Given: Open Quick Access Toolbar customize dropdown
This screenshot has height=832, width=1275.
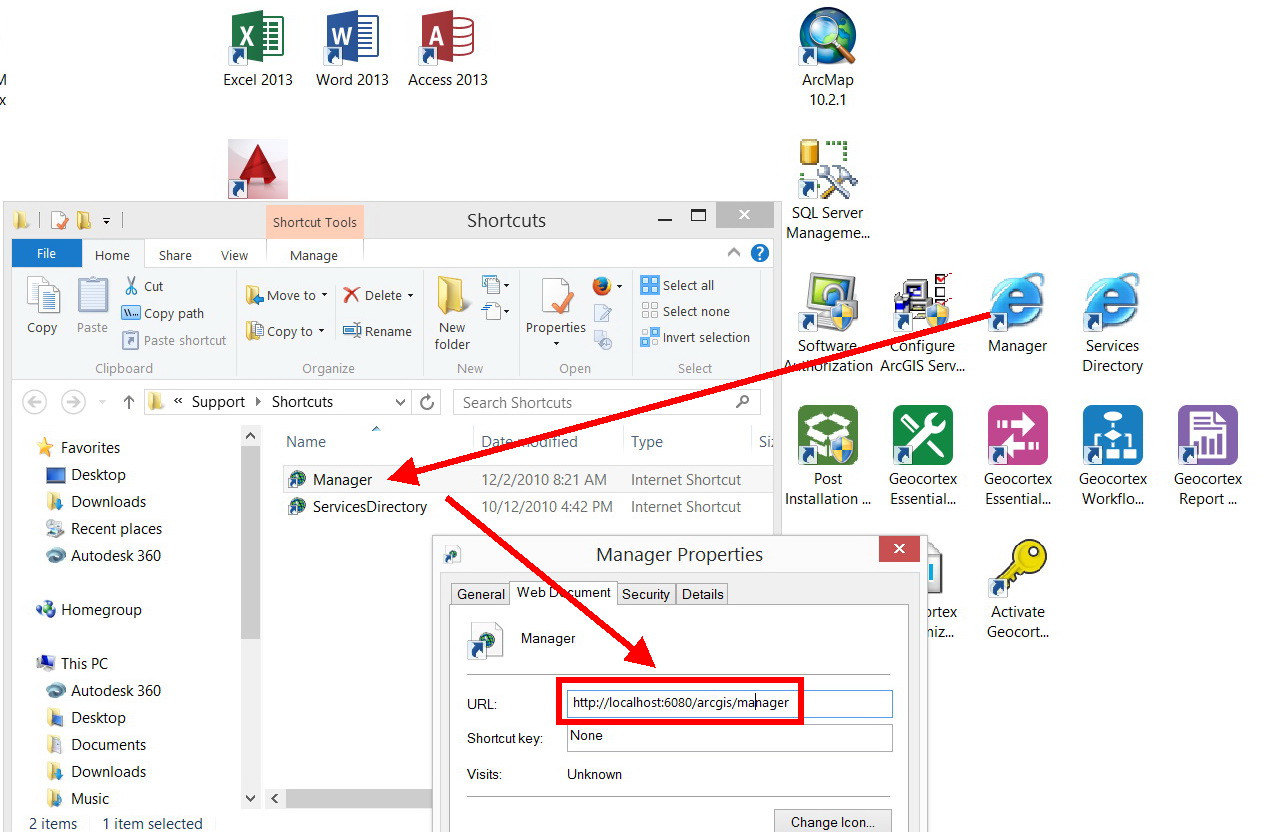Looking at the screenshot, I should click(x=106, y=220).
